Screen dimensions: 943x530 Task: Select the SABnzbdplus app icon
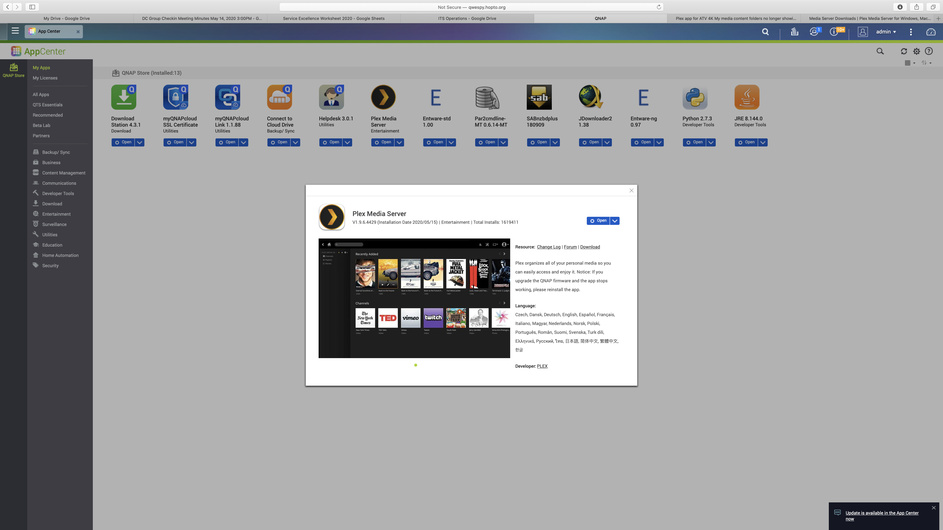539,97
